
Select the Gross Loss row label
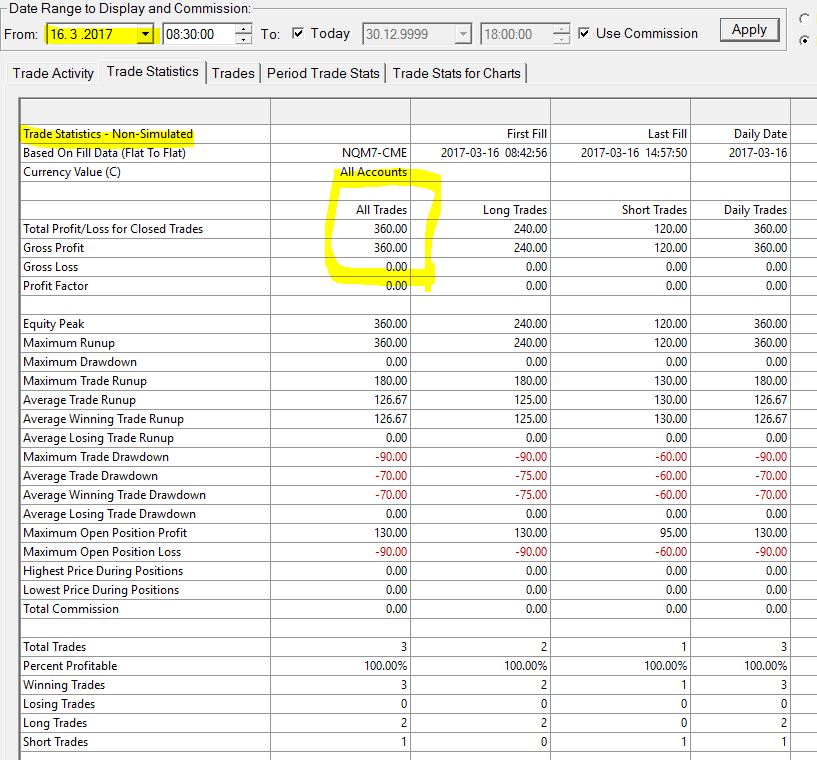51,267
